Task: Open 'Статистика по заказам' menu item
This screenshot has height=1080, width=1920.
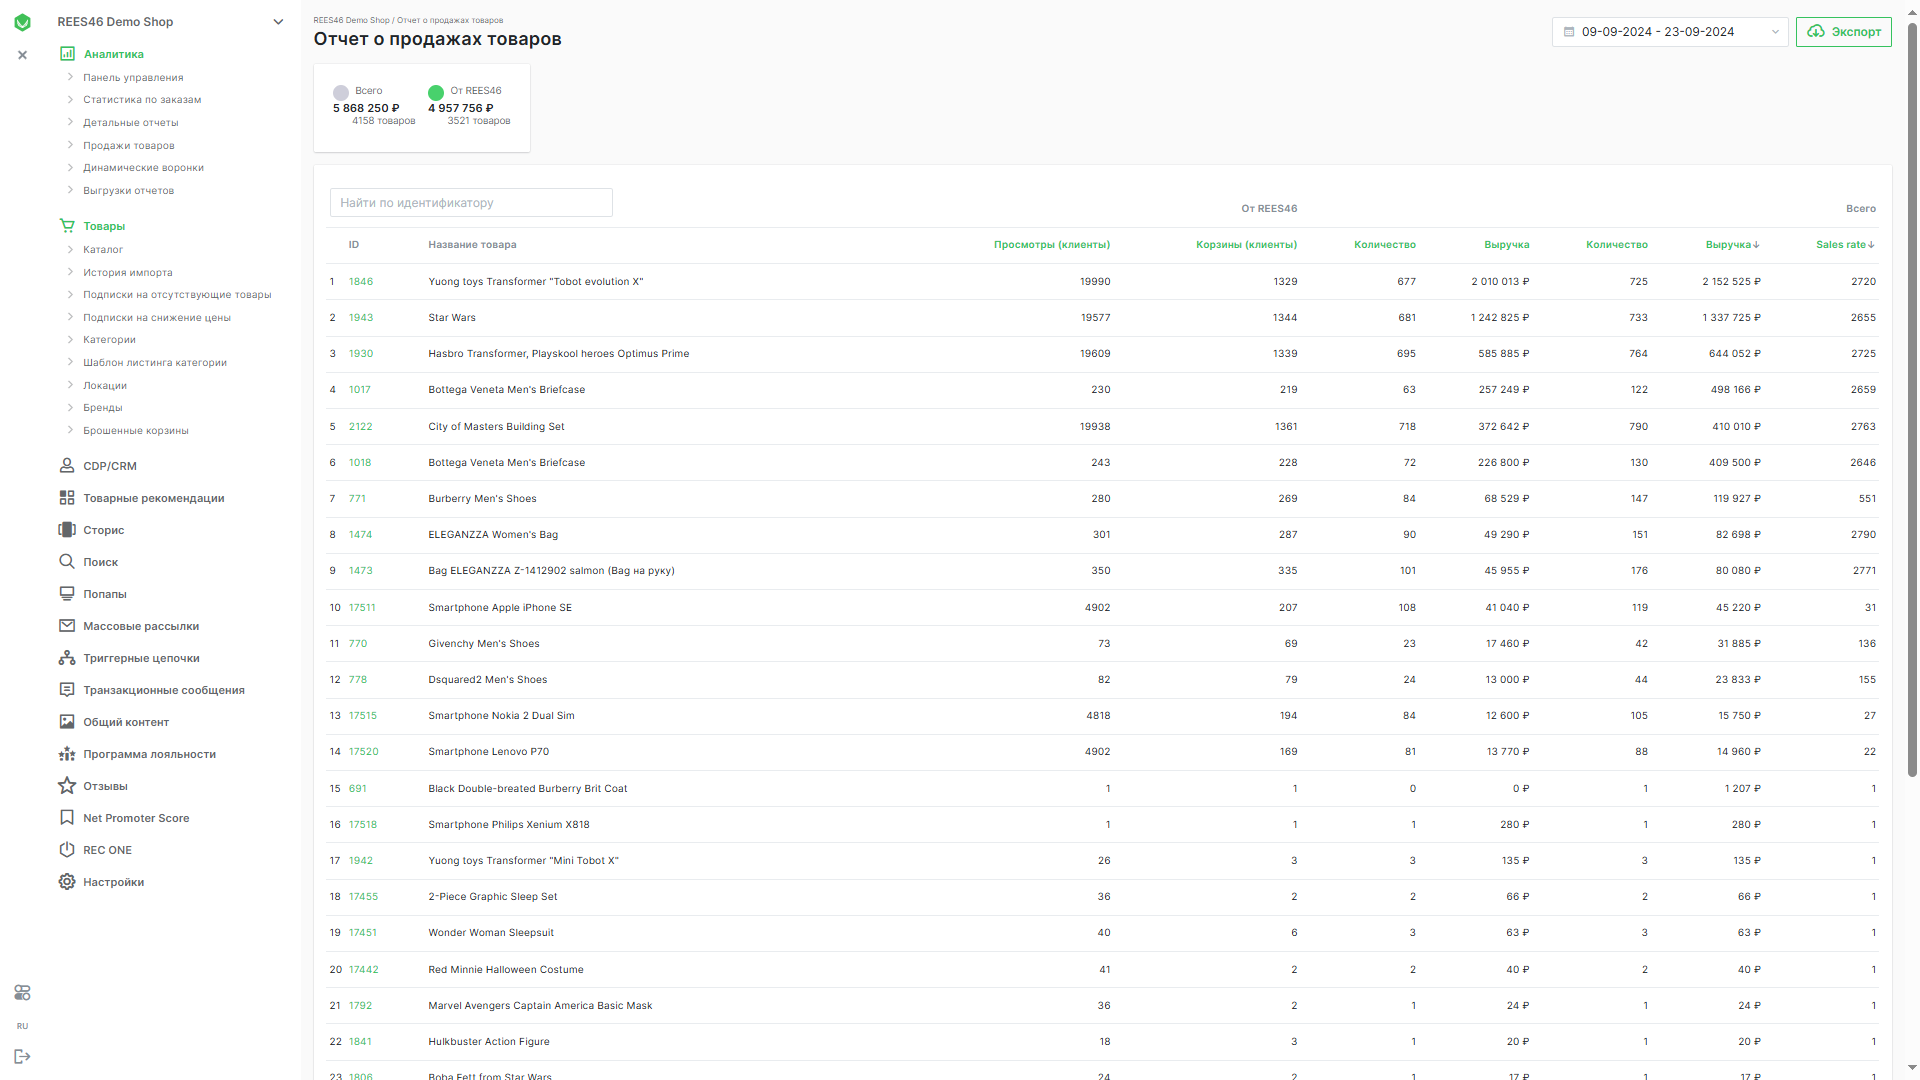Action: click(142, 100)
